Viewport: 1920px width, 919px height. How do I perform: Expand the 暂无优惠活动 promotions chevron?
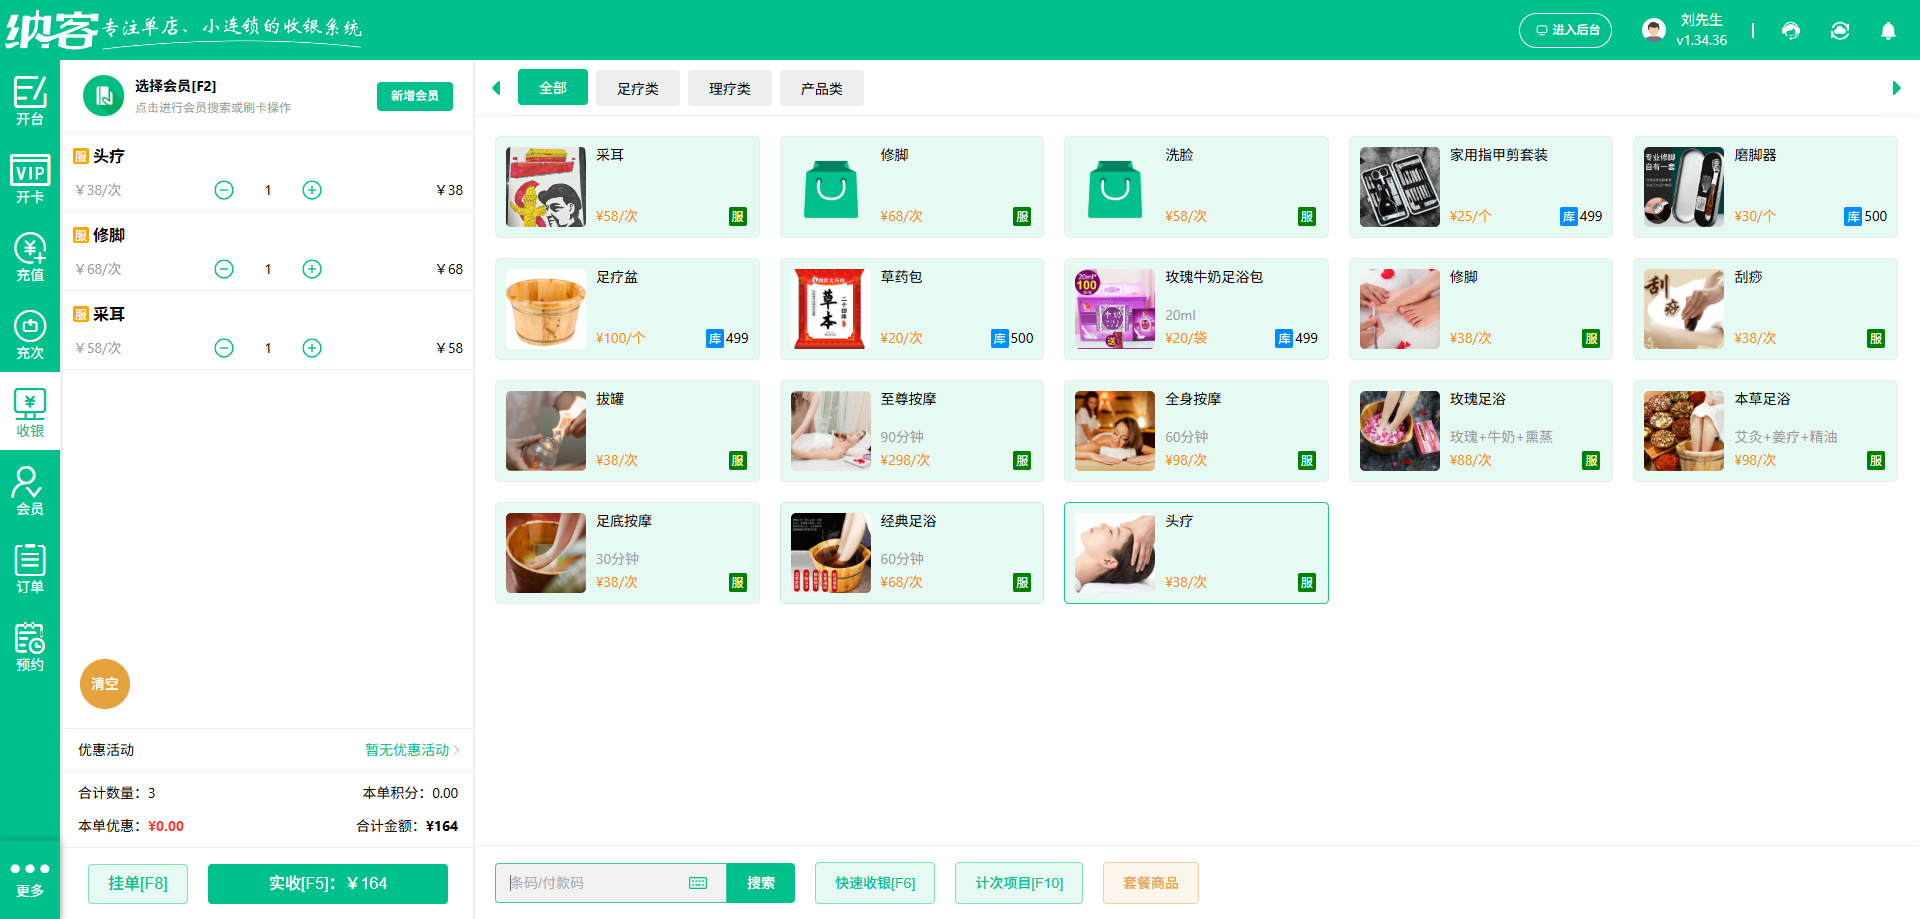[x=456, y=750]
